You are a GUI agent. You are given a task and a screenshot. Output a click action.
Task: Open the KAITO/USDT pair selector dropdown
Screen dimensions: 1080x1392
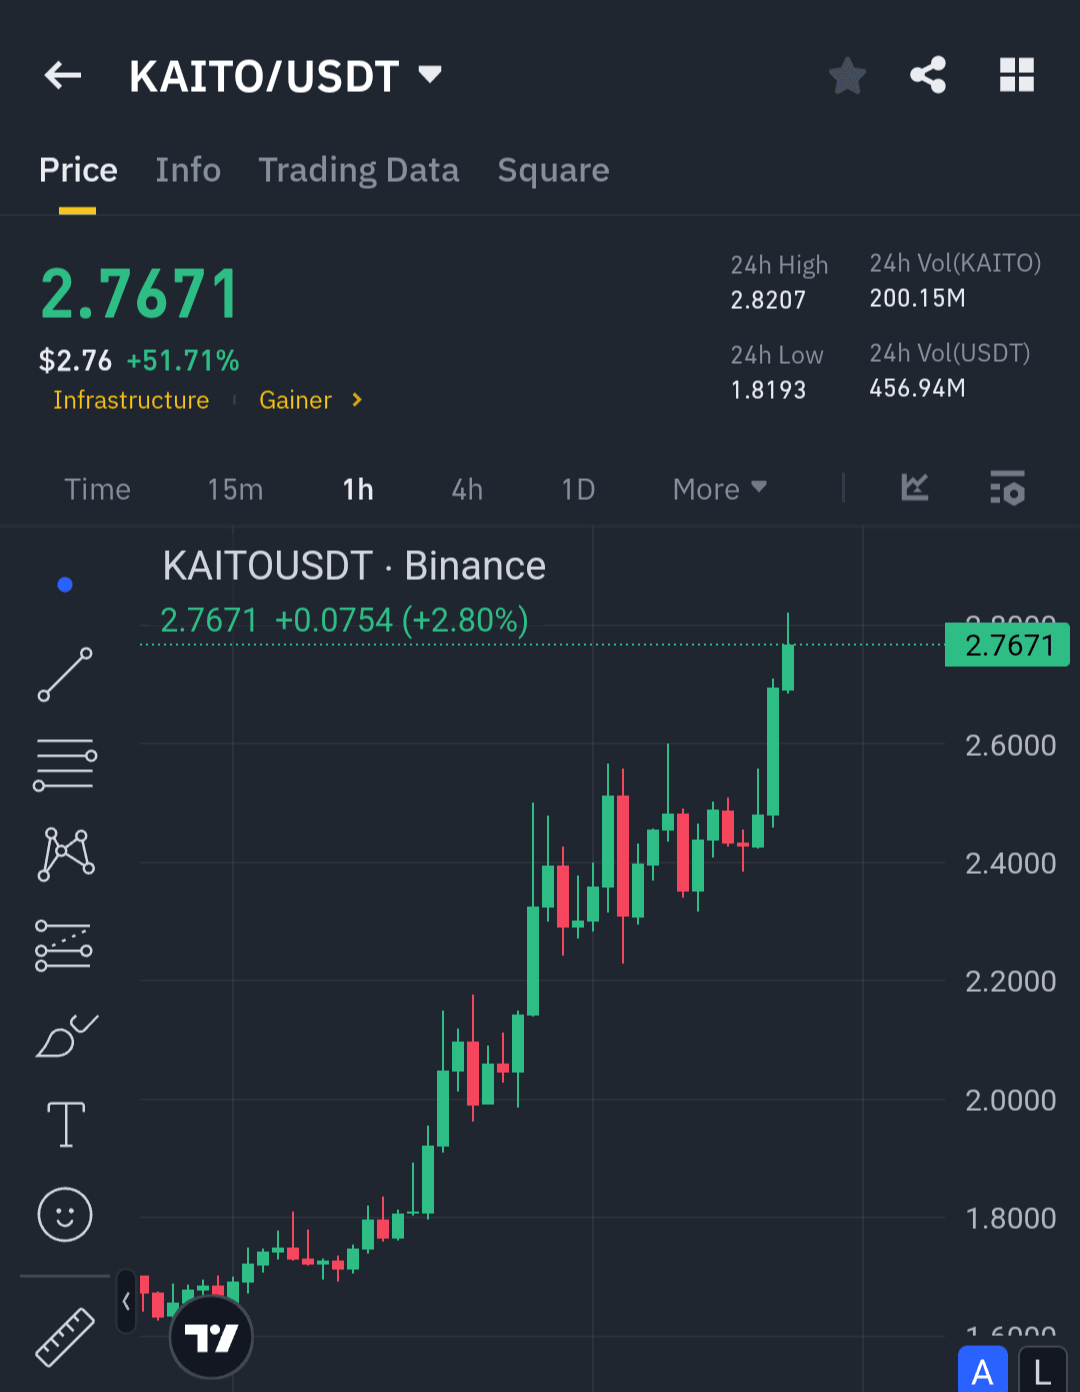point(285,76)
